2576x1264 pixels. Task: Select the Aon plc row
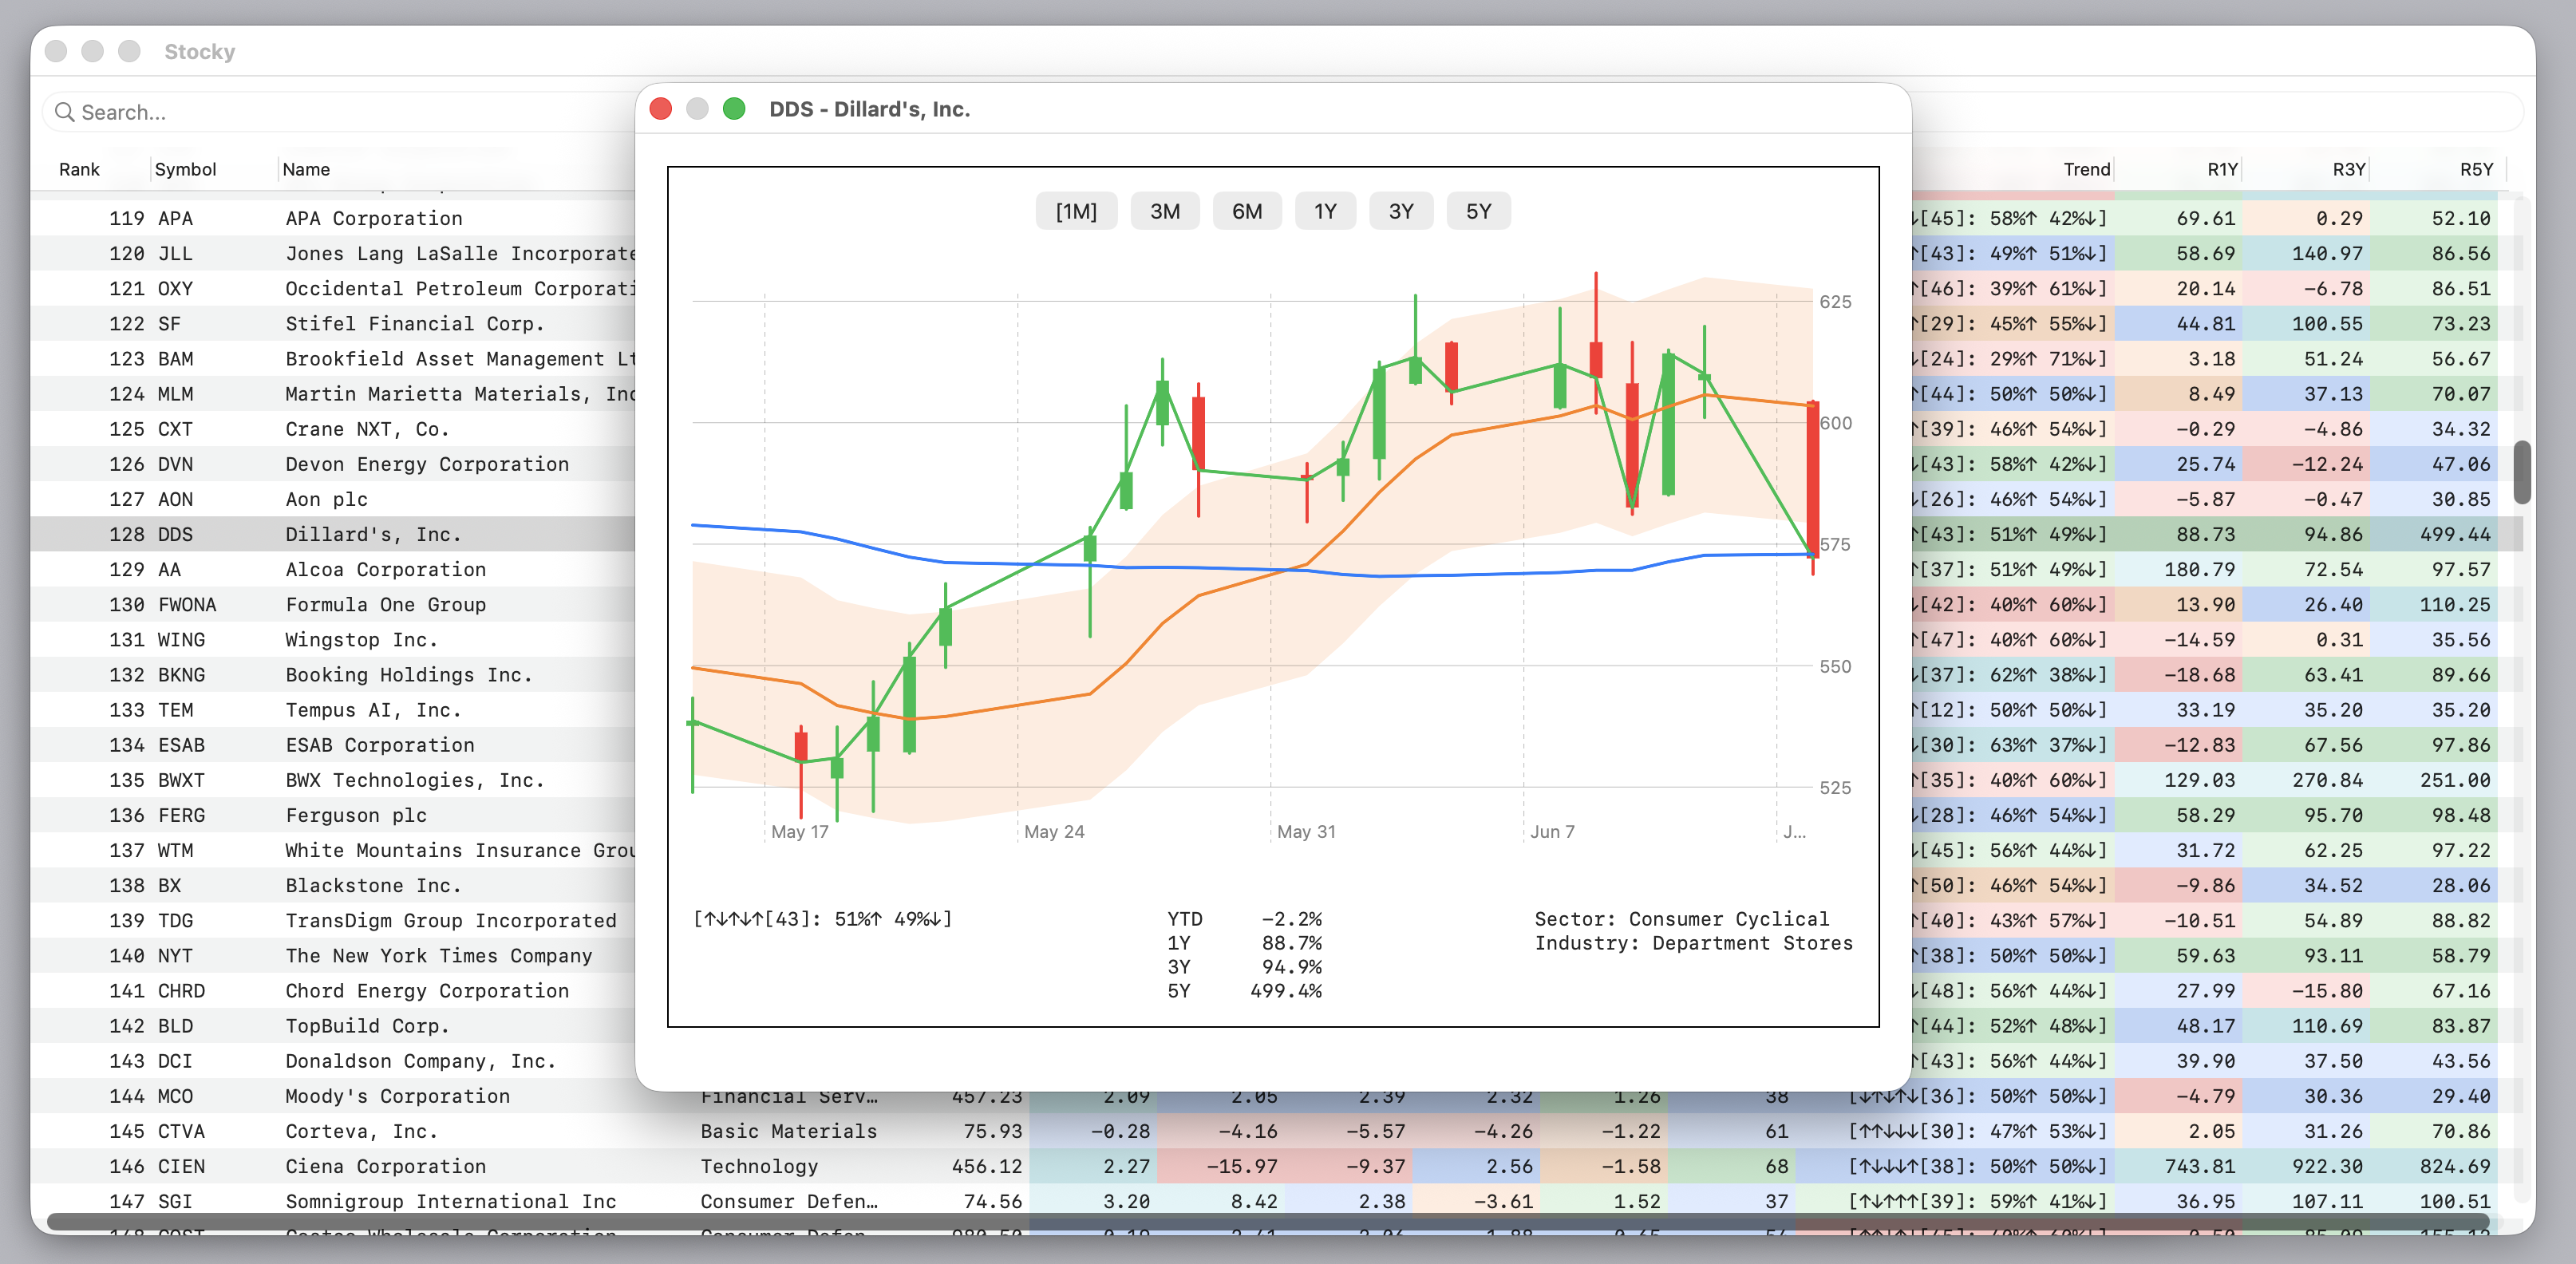[332, 498]
